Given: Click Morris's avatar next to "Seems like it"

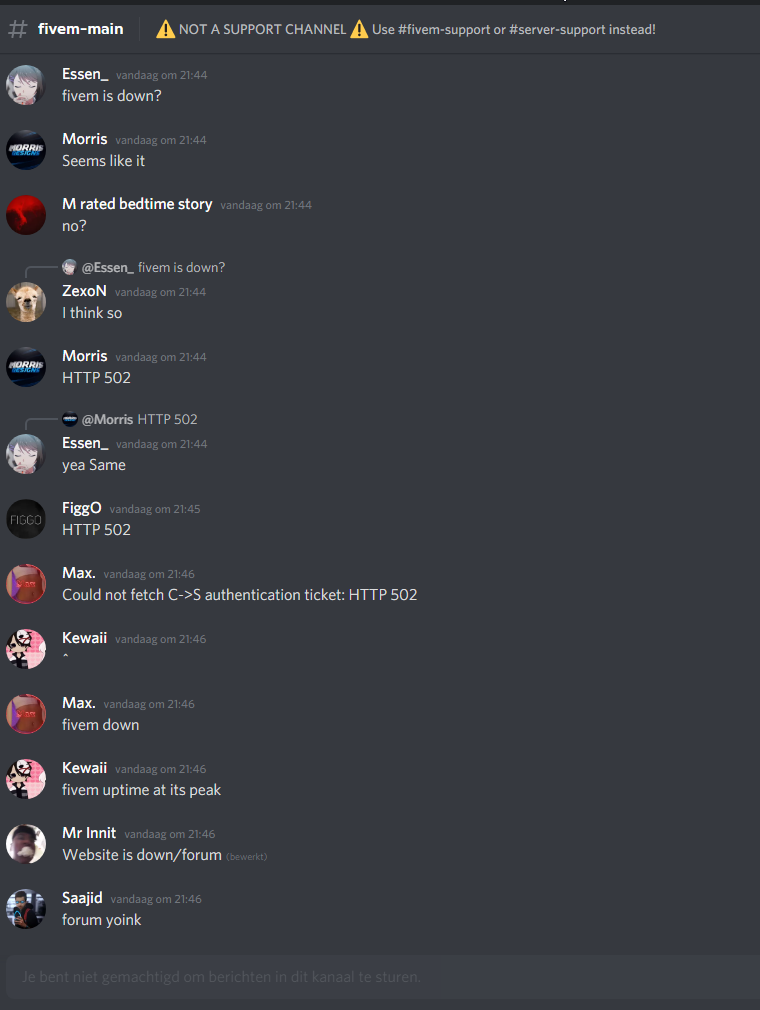Looking at the screenshot, I should 26,150.
